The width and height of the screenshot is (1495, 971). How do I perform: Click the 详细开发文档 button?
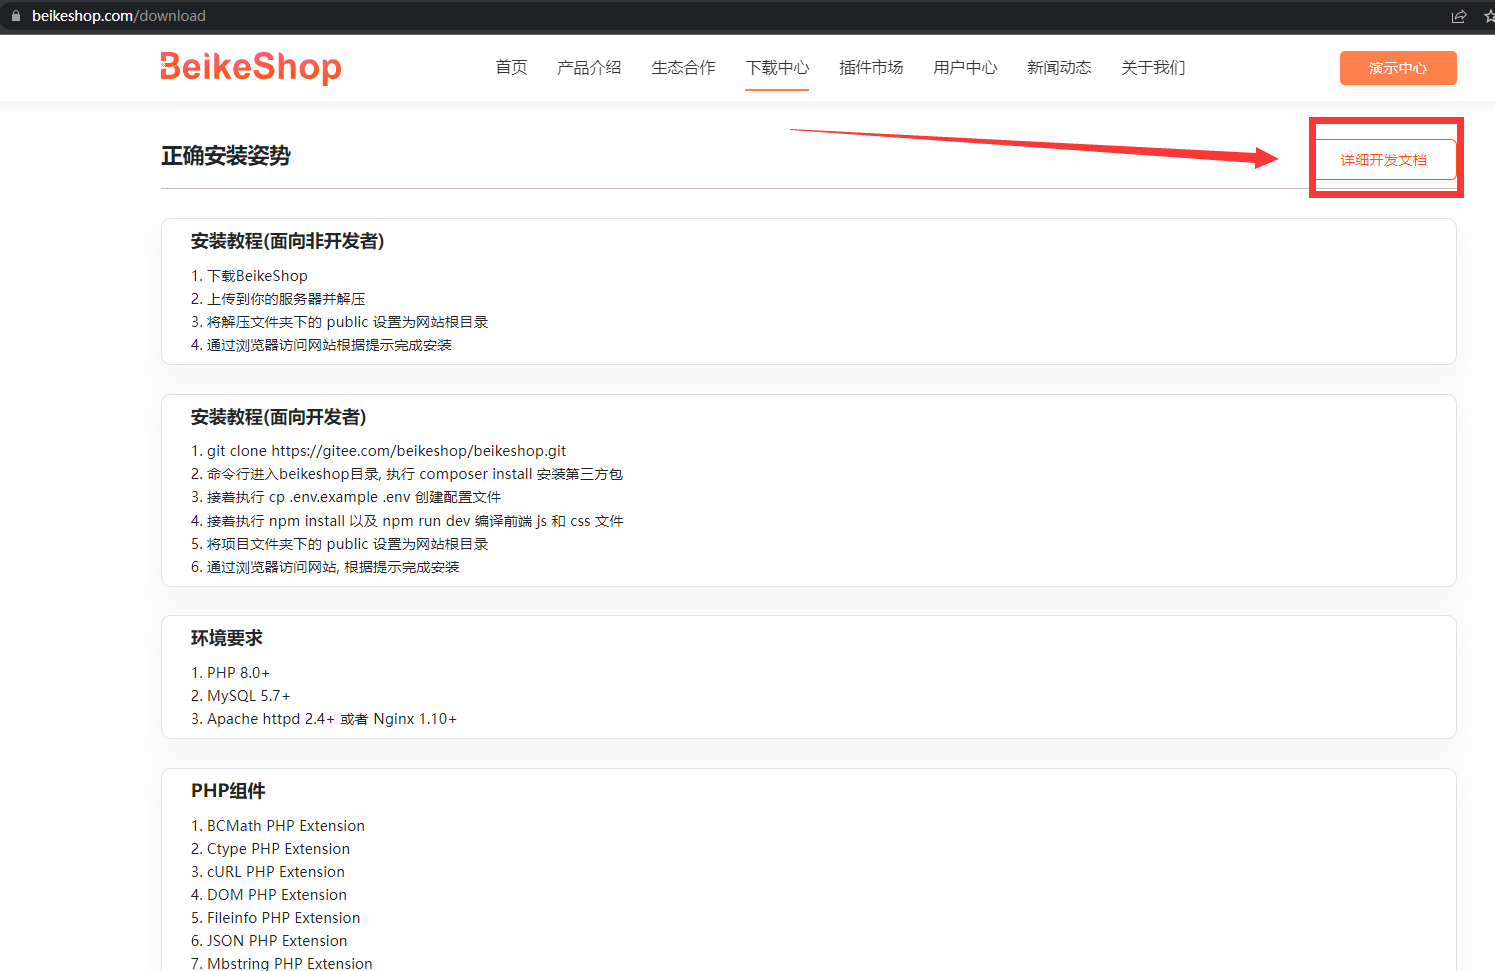point(1384,160)
